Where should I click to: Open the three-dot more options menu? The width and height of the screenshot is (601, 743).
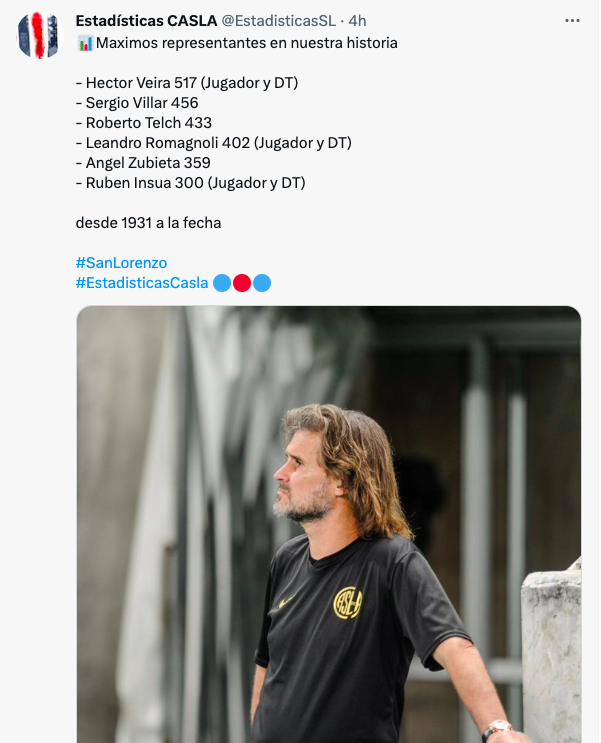click(572, 21)
